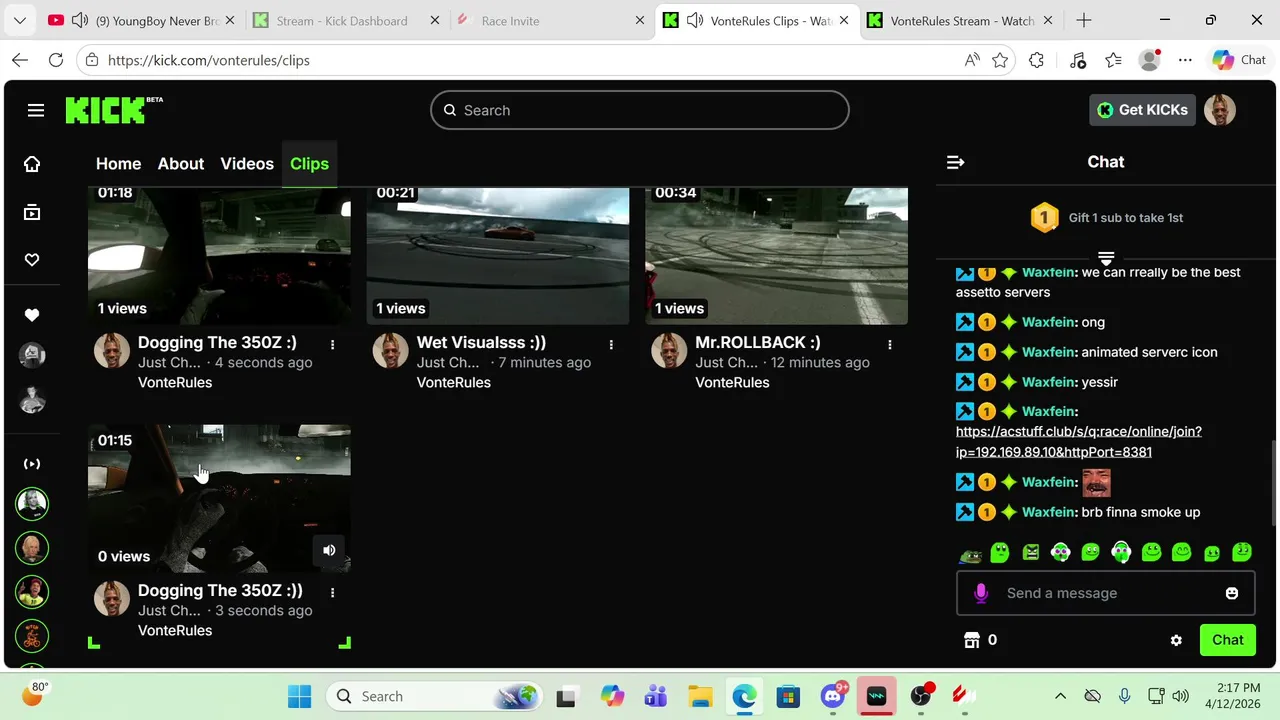Viewport: 1280px width, 720px height.
Task: Switch to VonteRules Stream browser tab
Action: click(962, 21)
